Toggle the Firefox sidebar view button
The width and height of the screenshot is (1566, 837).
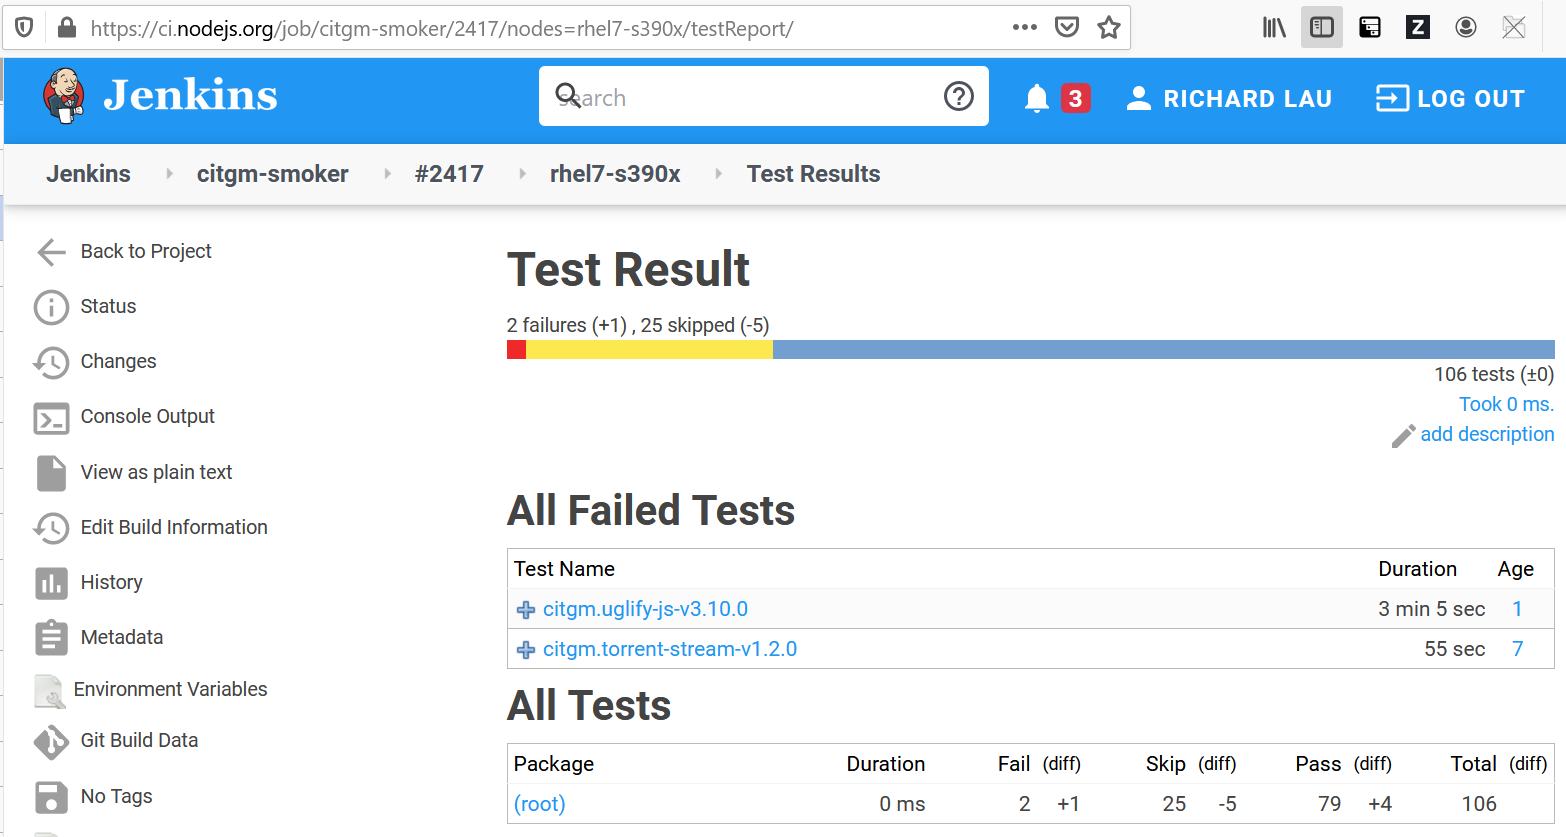(x=1321, y=28)
